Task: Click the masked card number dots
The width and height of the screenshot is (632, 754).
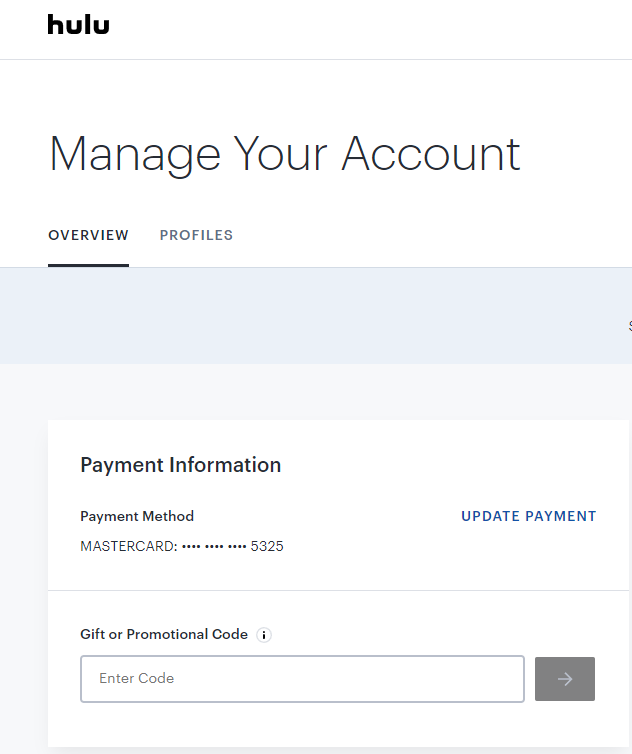Action: [x=214, y=547]
